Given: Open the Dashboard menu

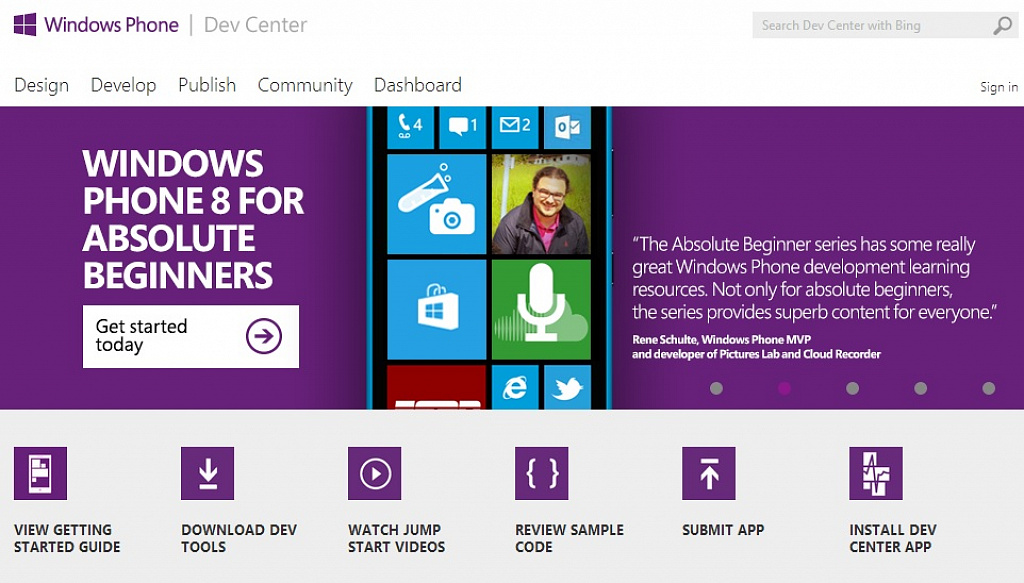Looking at the screenshot, I should pyautogui.click(x=418, y=86).
